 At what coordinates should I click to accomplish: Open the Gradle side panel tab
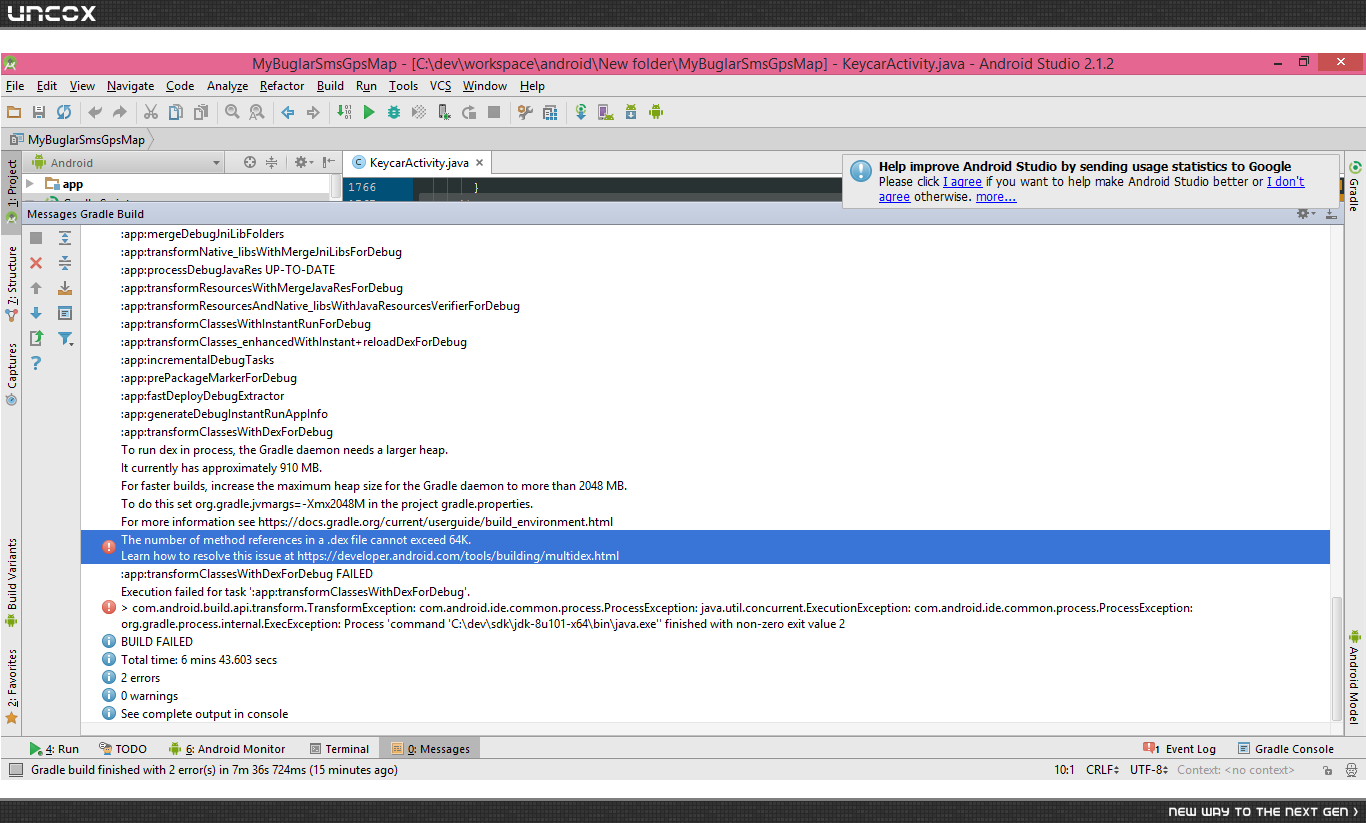coord(1354,186)
